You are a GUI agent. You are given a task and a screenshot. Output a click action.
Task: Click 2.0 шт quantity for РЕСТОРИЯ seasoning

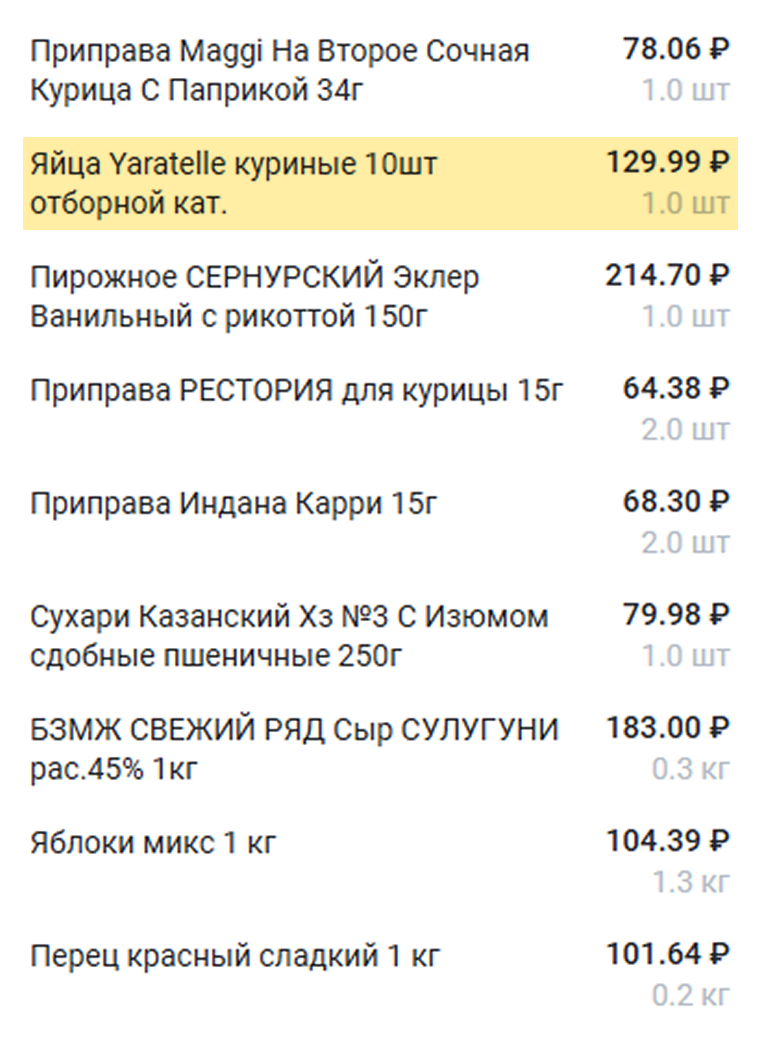tap(685, 429)
